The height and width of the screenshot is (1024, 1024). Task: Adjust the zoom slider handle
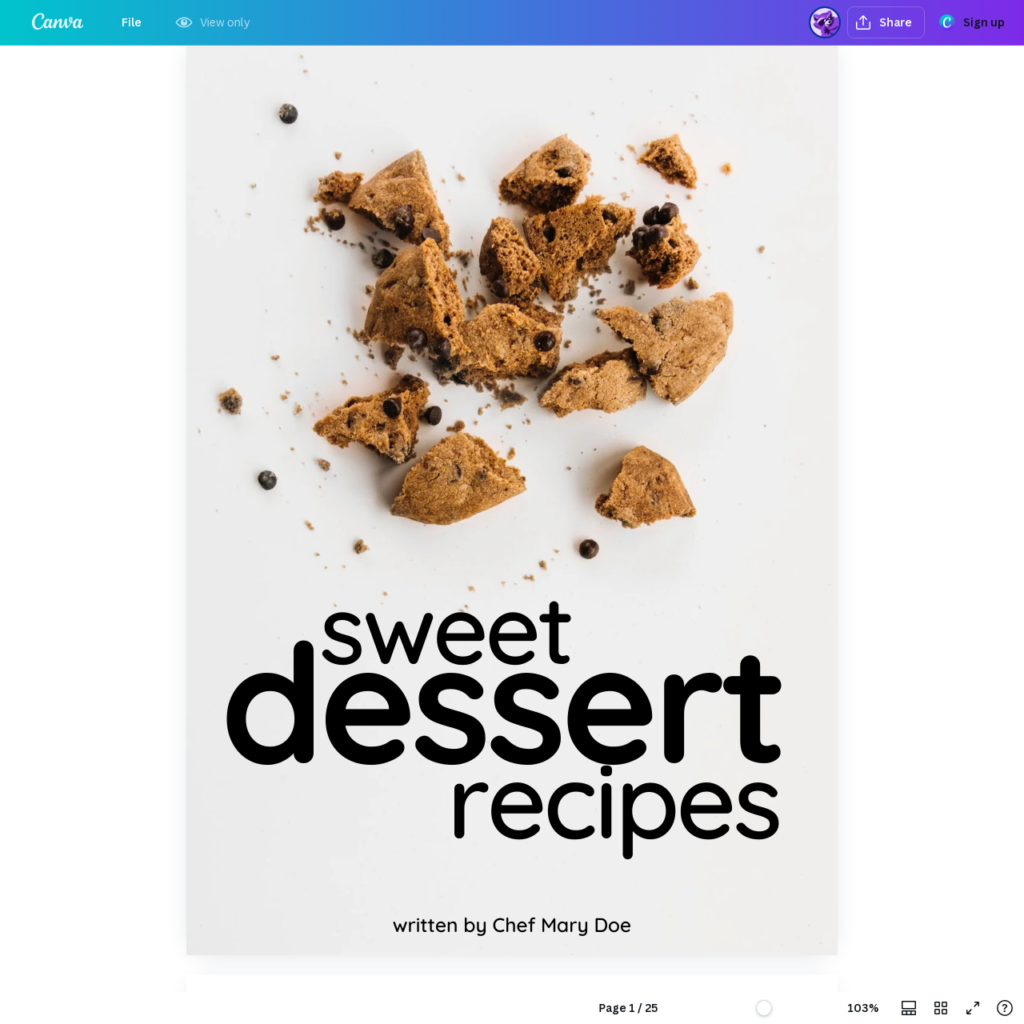763,1008
